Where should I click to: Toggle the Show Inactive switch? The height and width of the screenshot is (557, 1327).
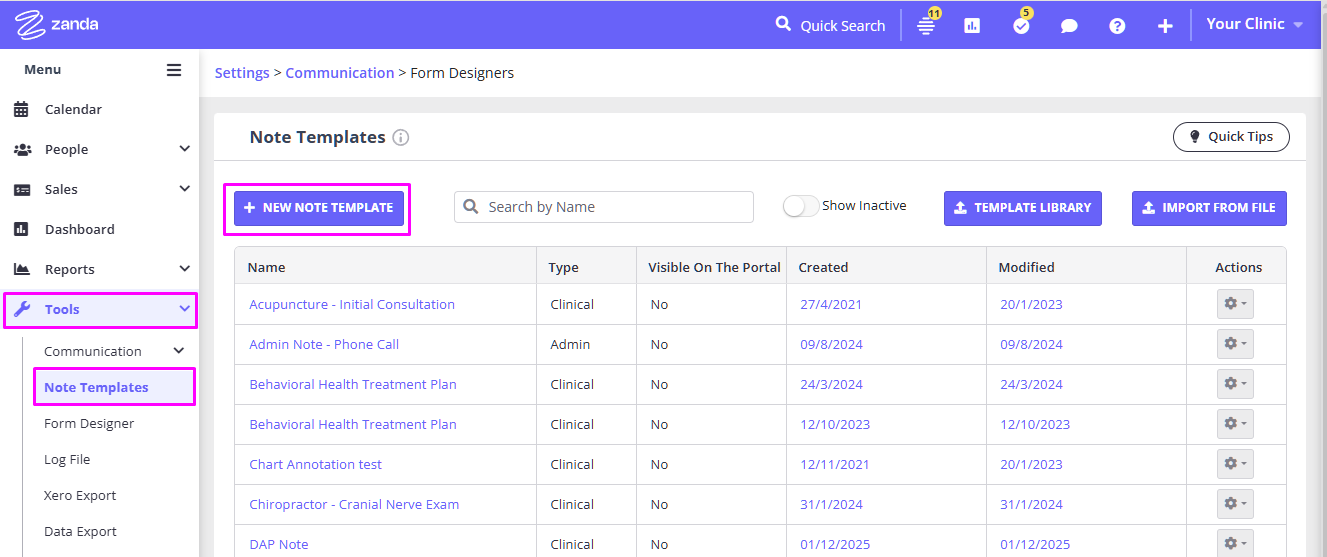[800, 206]
